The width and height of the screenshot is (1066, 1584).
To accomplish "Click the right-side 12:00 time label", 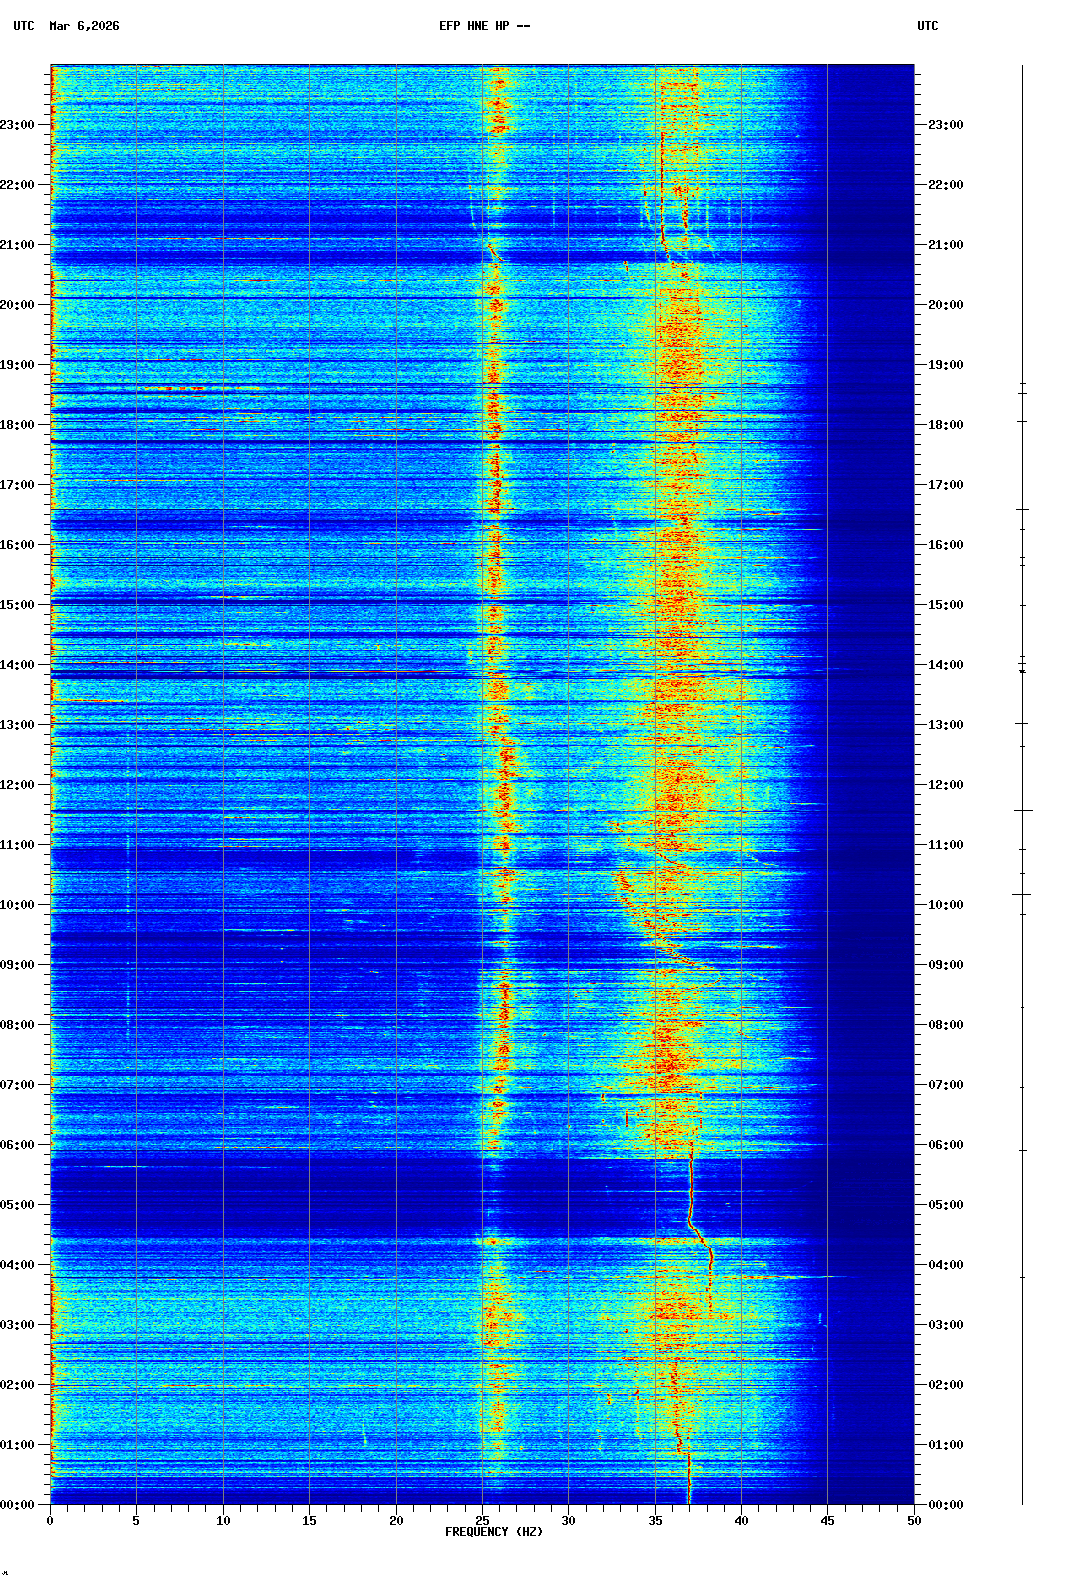I will click(x=945, y=785).
